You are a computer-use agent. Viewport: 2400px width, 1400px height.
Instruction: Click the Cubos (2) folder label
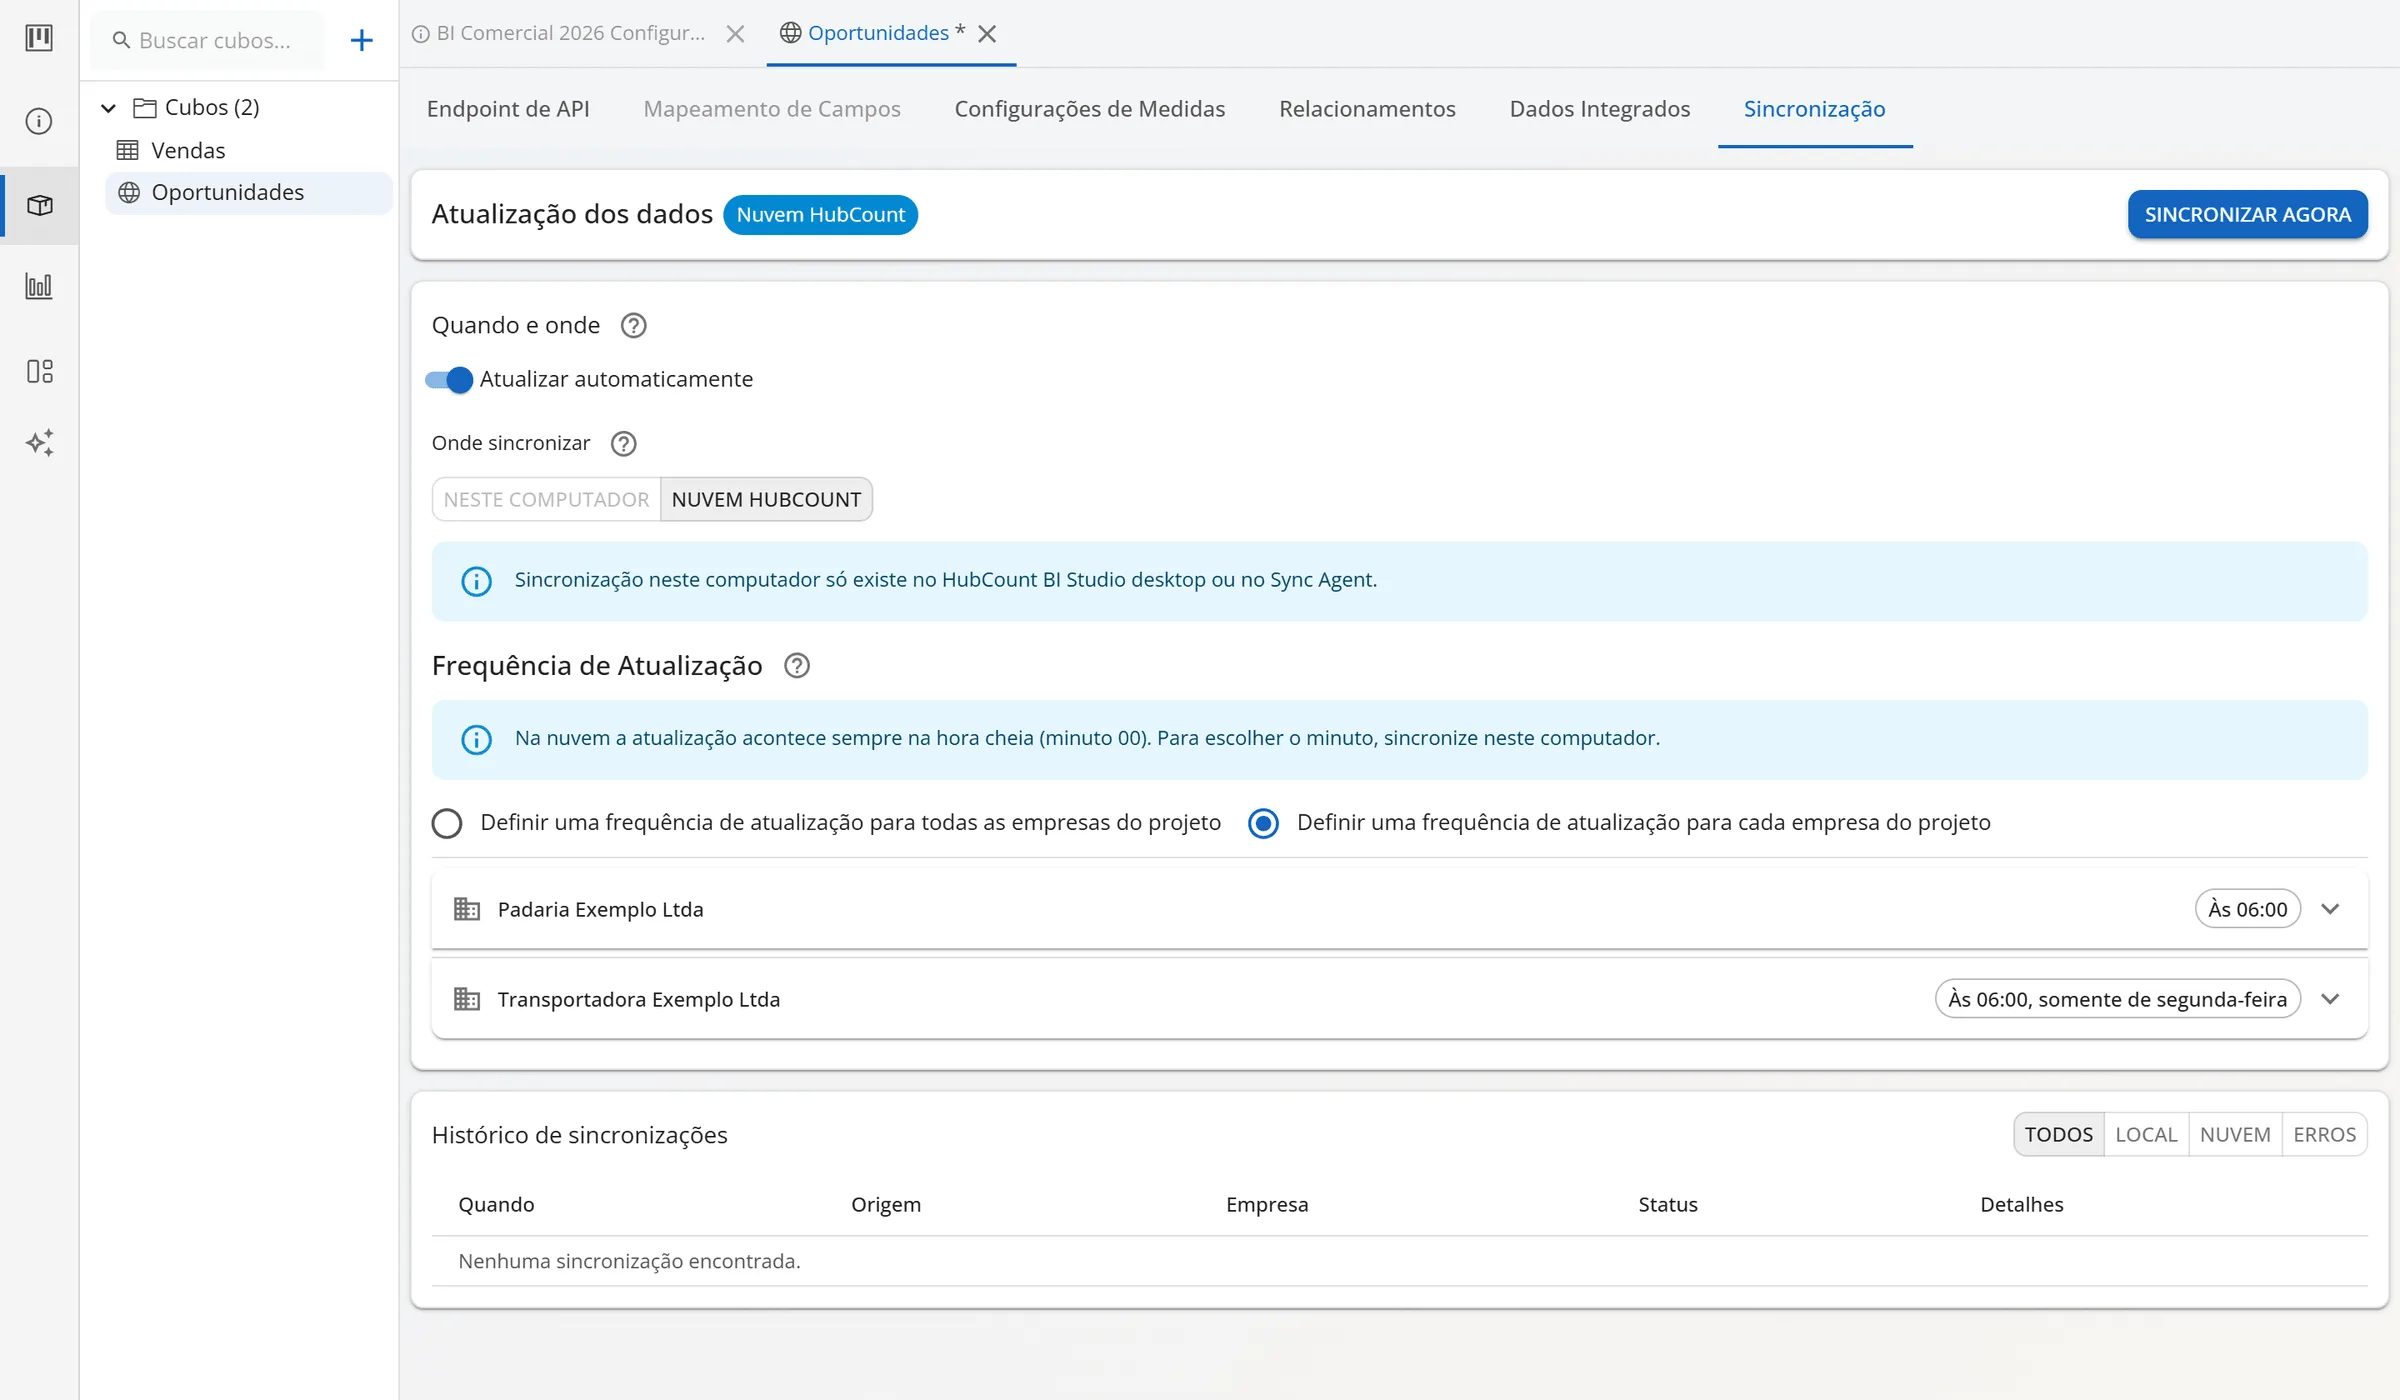click(x=212, y=107)
